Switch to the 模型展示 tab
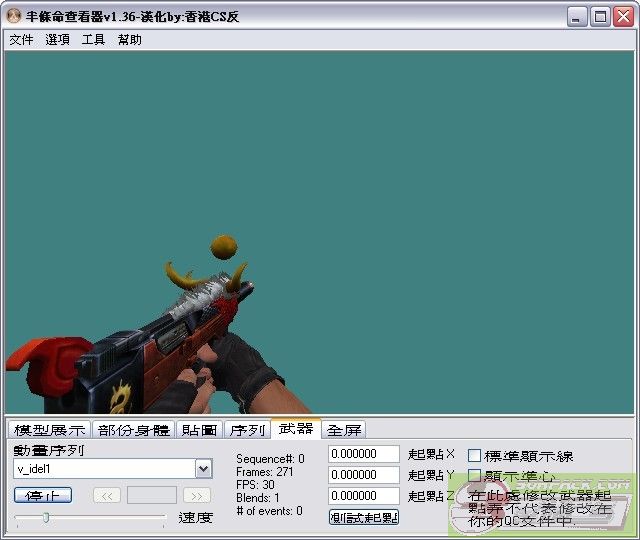 (x=49, y=430)
